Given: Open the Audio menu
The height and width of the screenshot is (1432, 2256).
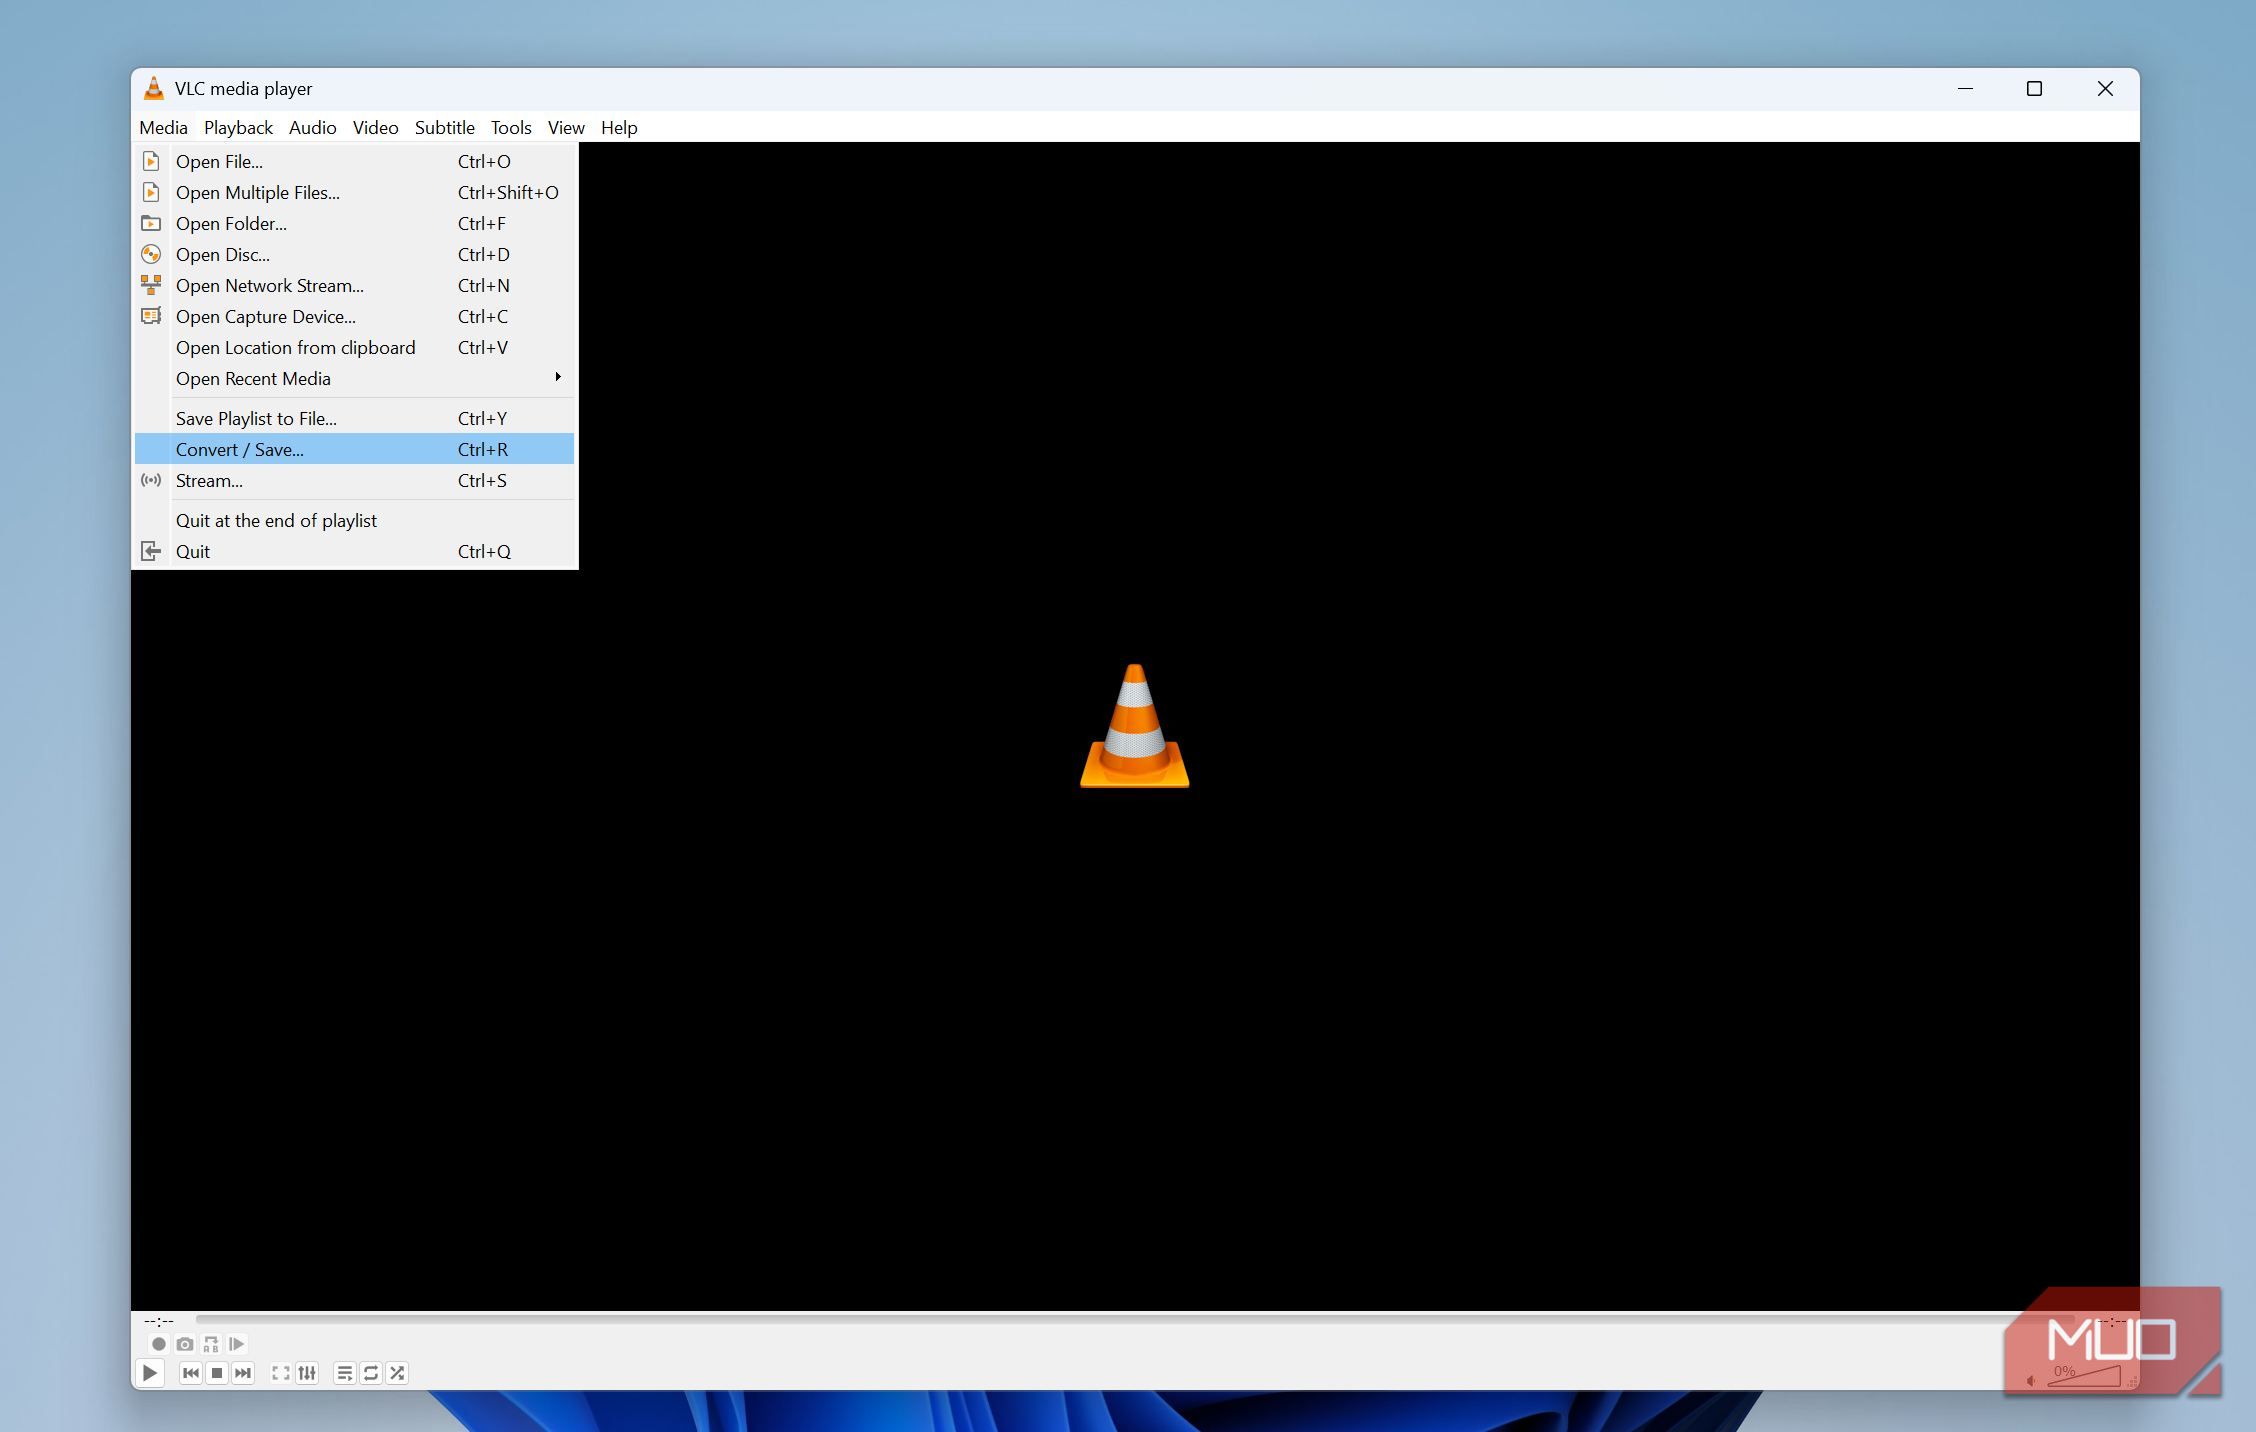Looking at the screenshot, I should point(312,128).
